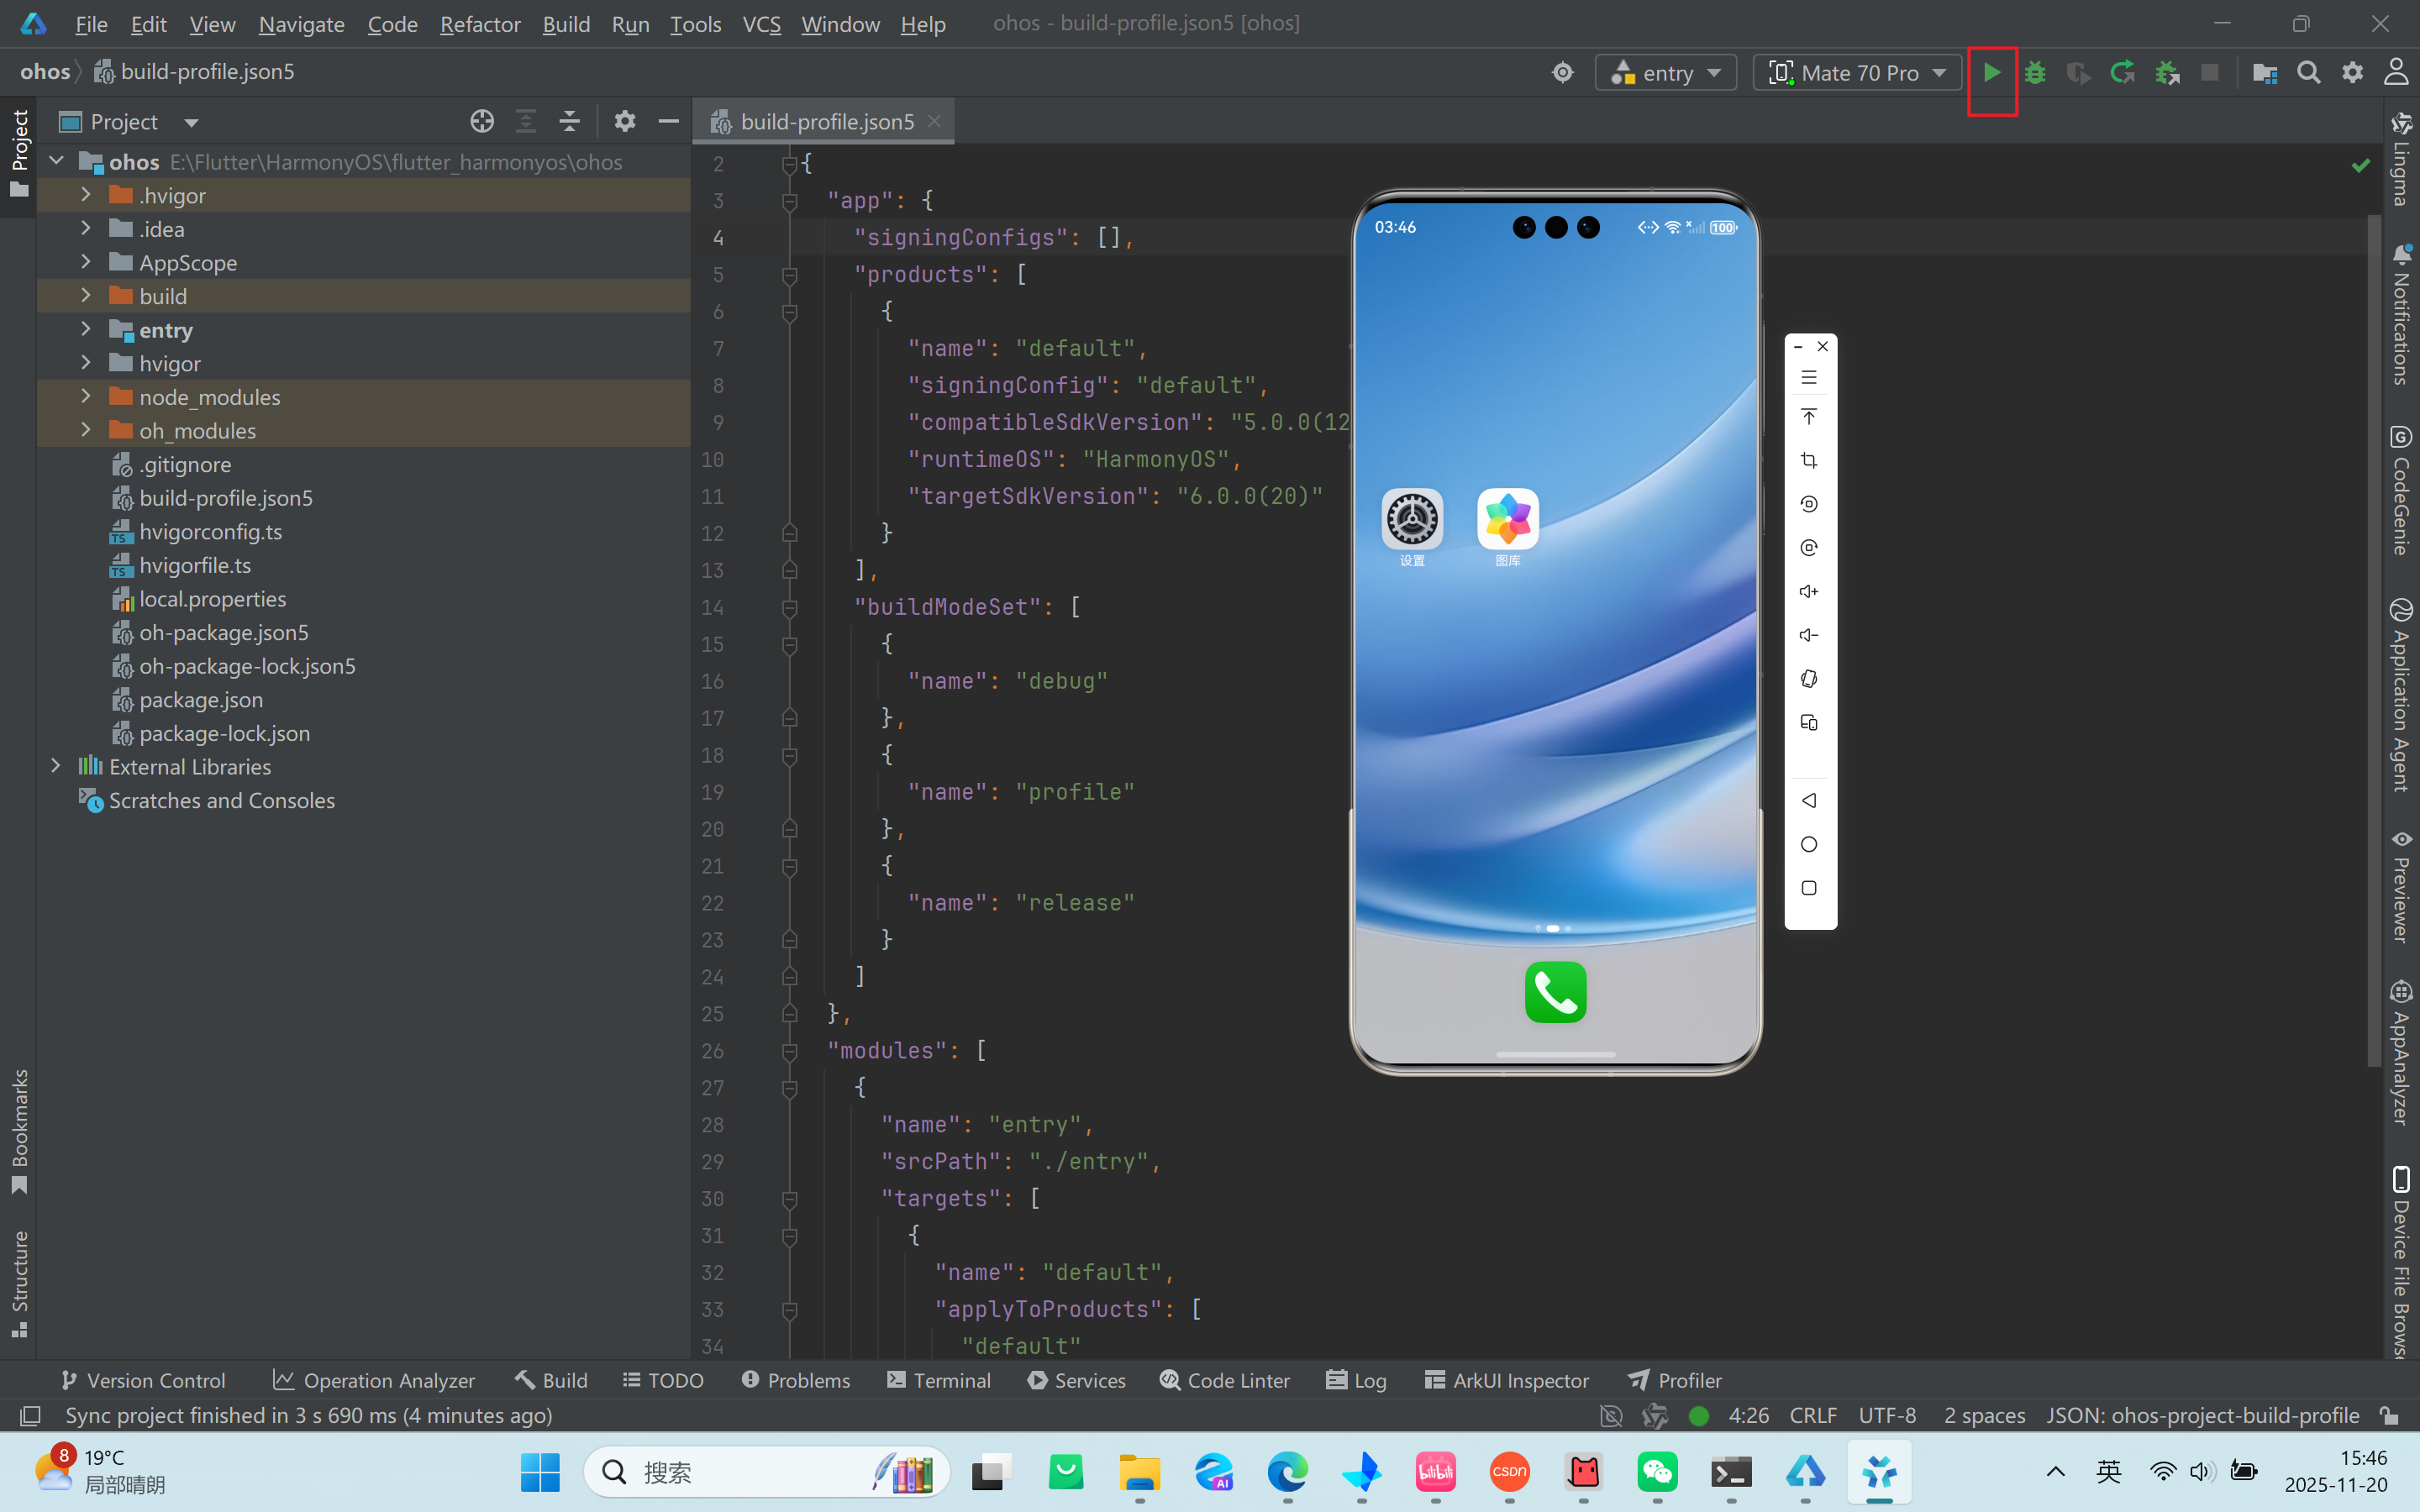Image resolution: width=2420 pixels, height=1512 pixels.
Task: Click the green Run entry button
Action: [x=1991, y=73]
